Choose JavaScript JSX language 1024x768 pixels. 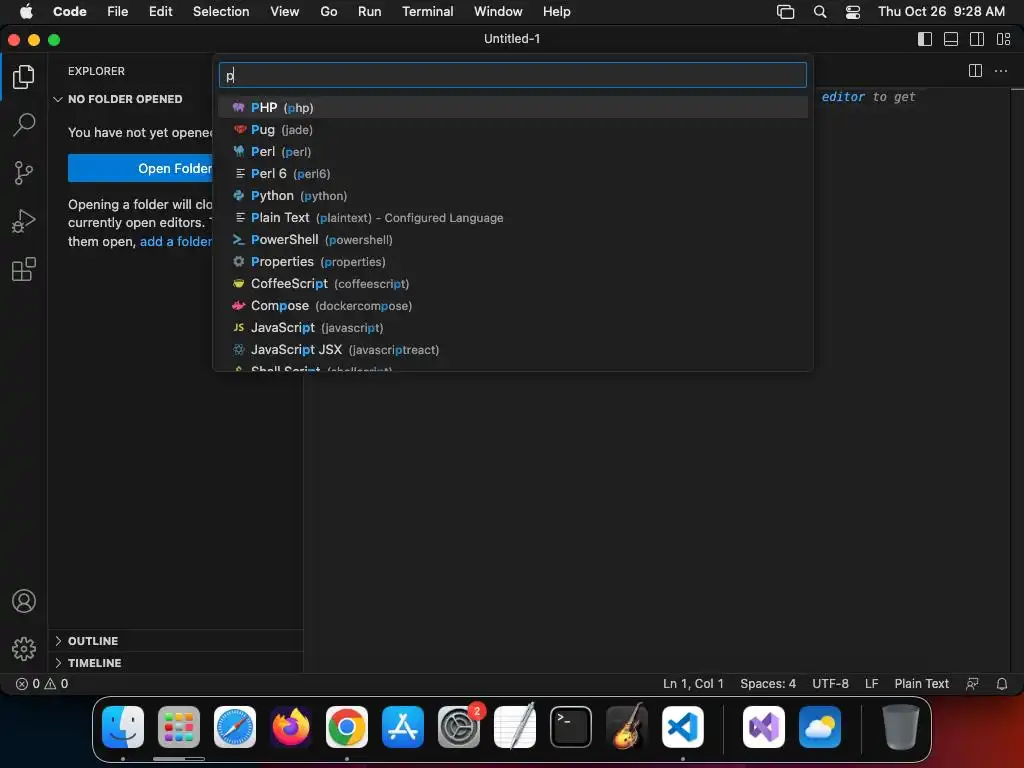click(513, 349)
